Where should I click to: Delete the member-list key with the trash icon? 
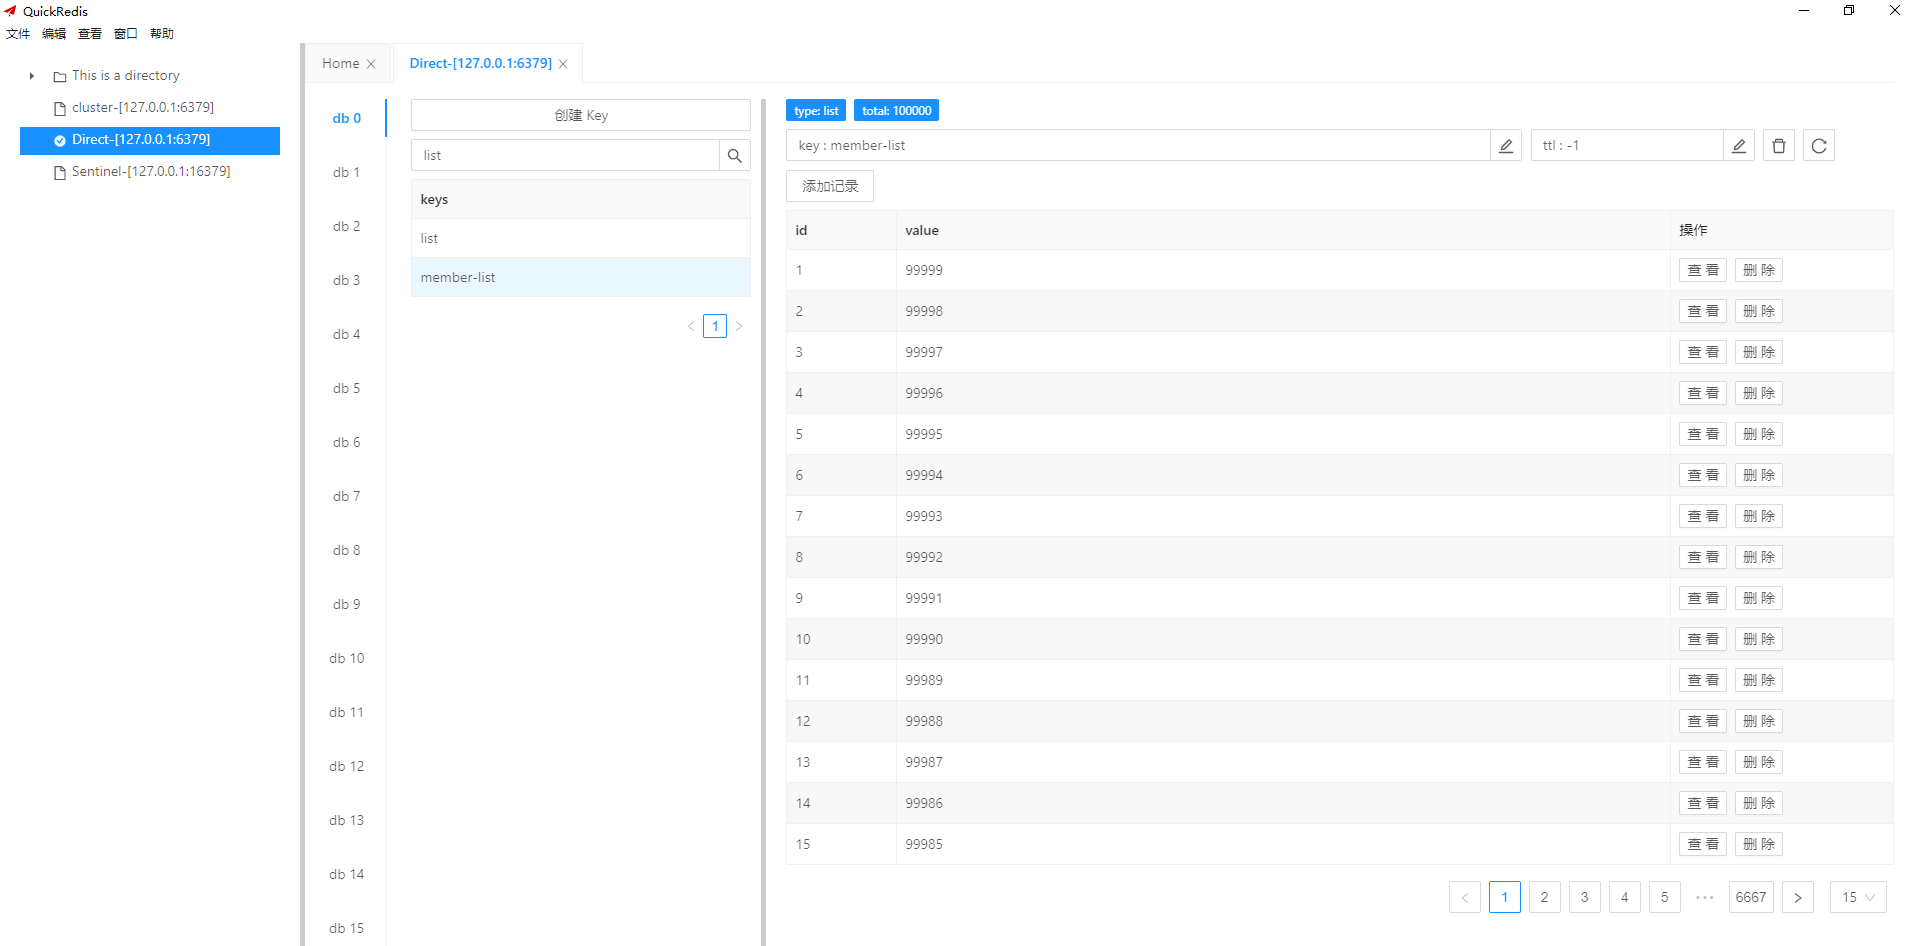tap(1778, 145)
